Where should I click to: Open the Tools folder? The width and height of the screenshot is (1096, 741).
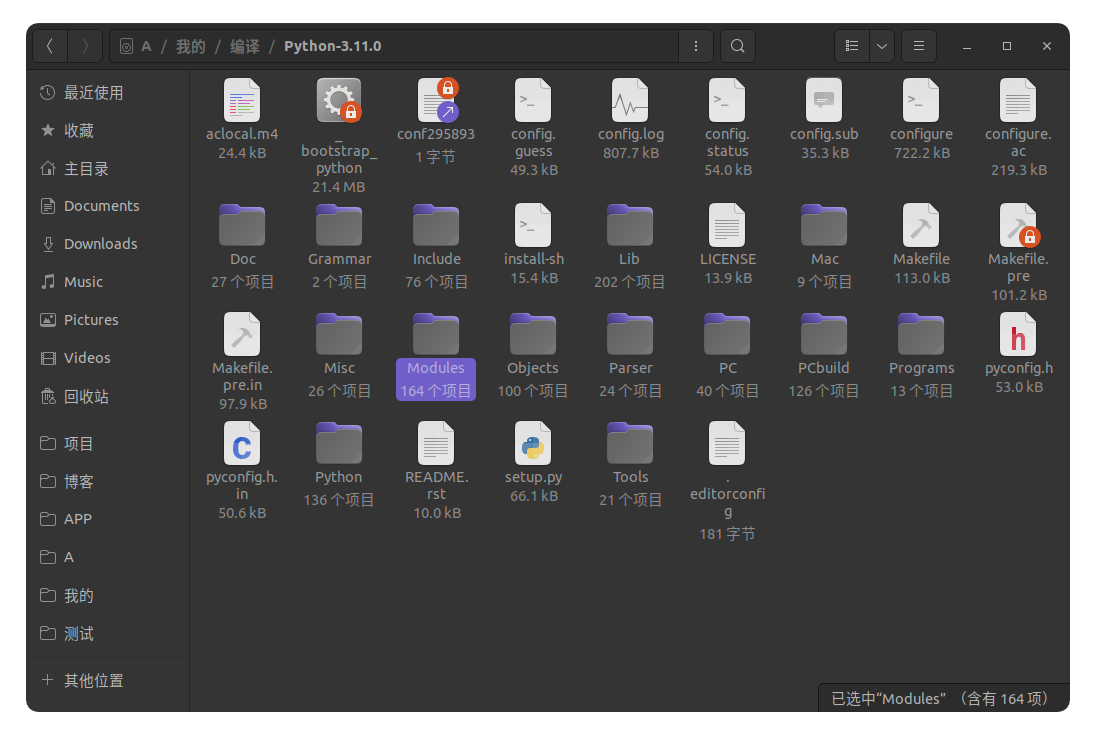(630, 443)
